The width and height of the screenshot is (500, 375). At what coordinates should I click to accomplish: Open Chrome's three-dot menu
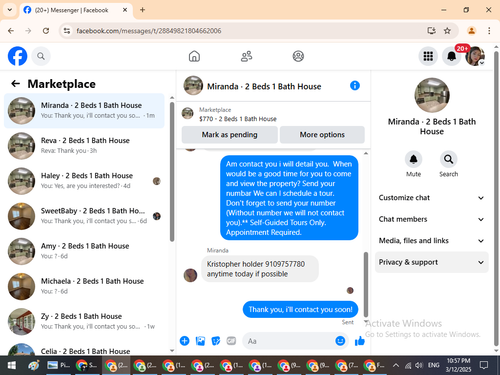click(x=489, y=31)
